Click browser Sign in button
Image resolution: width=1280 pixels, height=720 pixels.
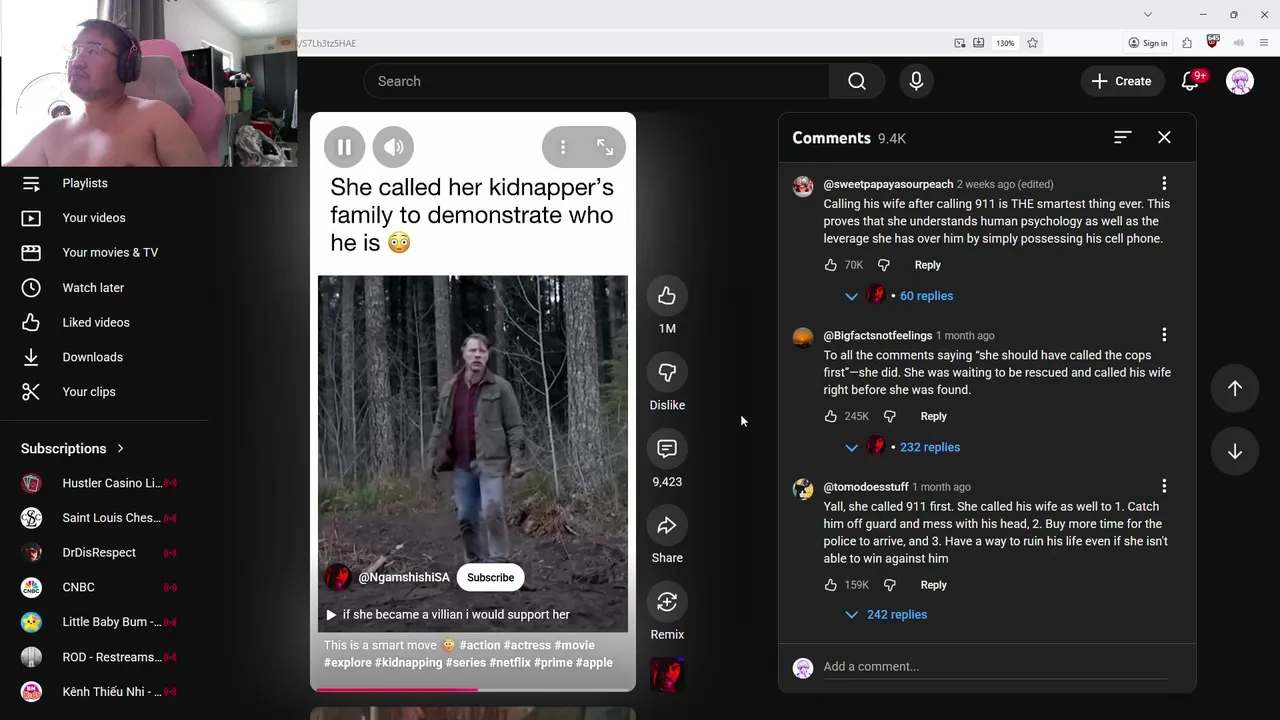(x=1148, y=43)
